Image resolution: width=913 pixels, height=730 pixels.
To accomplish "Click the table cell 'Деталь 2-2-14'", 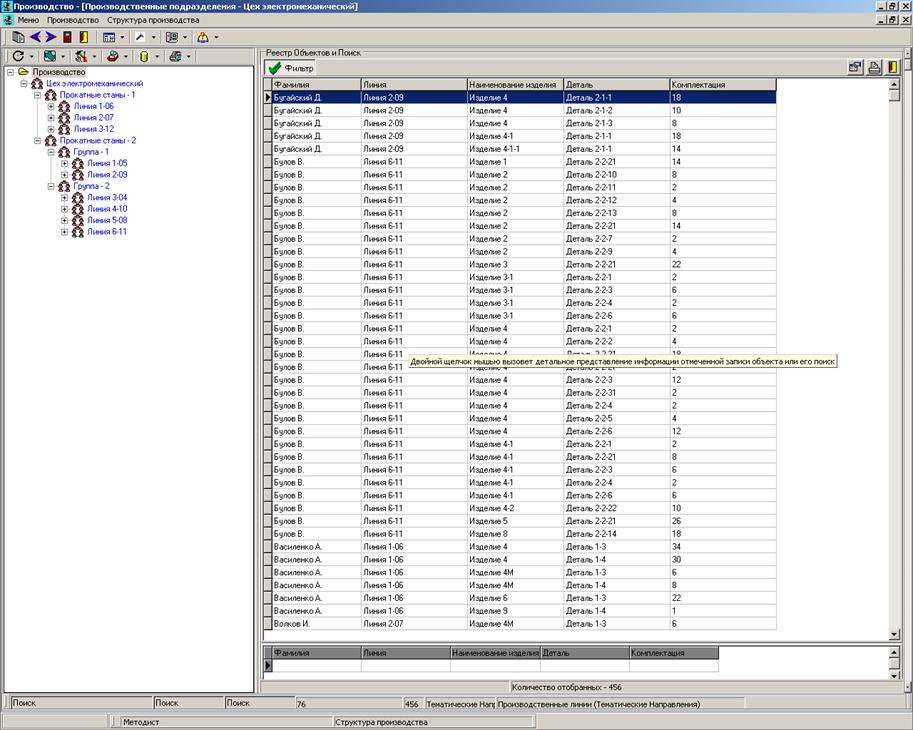I will click(617, 534).
